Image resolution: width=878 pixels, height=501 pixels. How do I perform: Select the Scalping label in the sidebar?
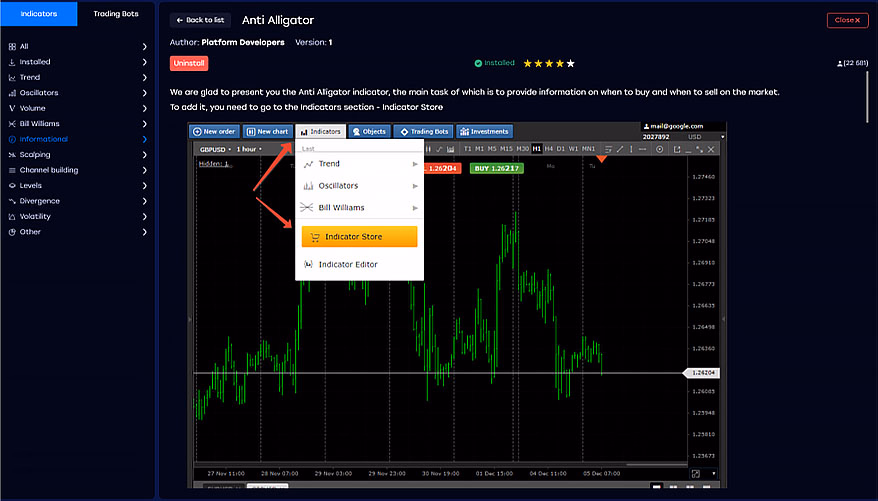tap(35, 154)
